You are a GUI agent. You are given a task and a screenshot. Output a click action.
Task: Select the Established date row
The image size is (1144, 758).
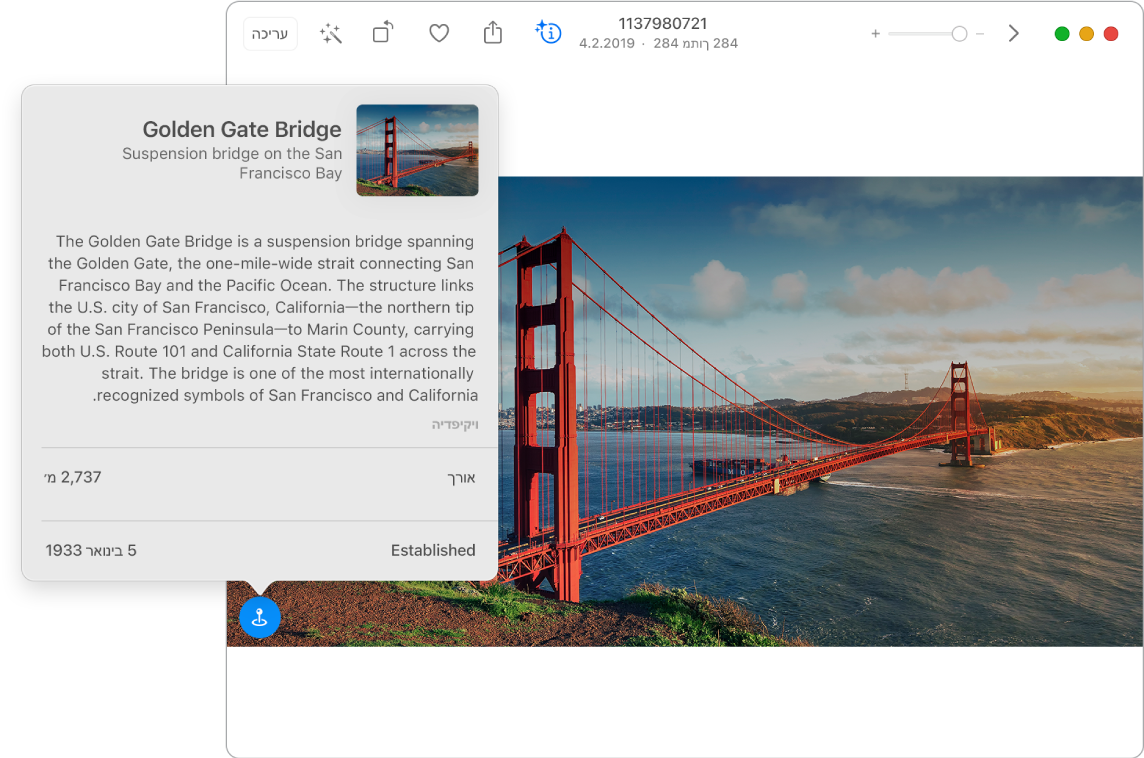click(x=260, y=550)
